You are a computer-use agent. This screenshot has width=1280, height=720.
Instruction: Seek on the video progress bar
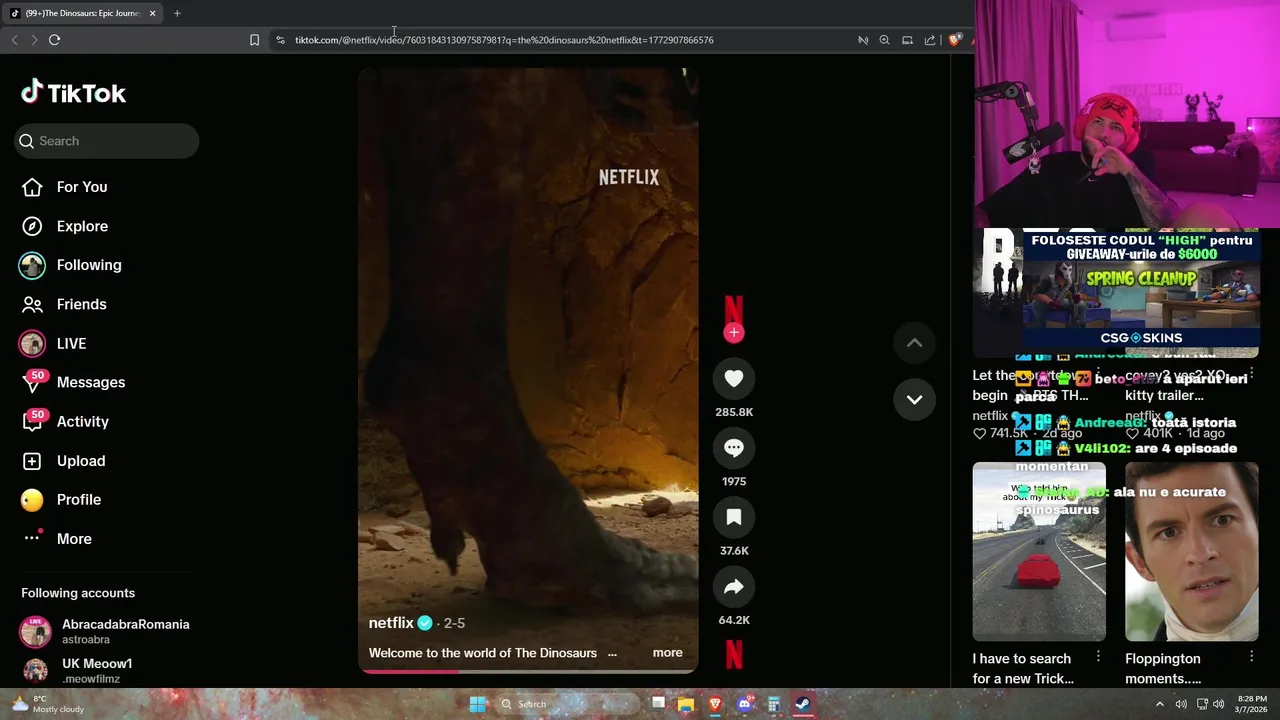(x=528, y=671)
